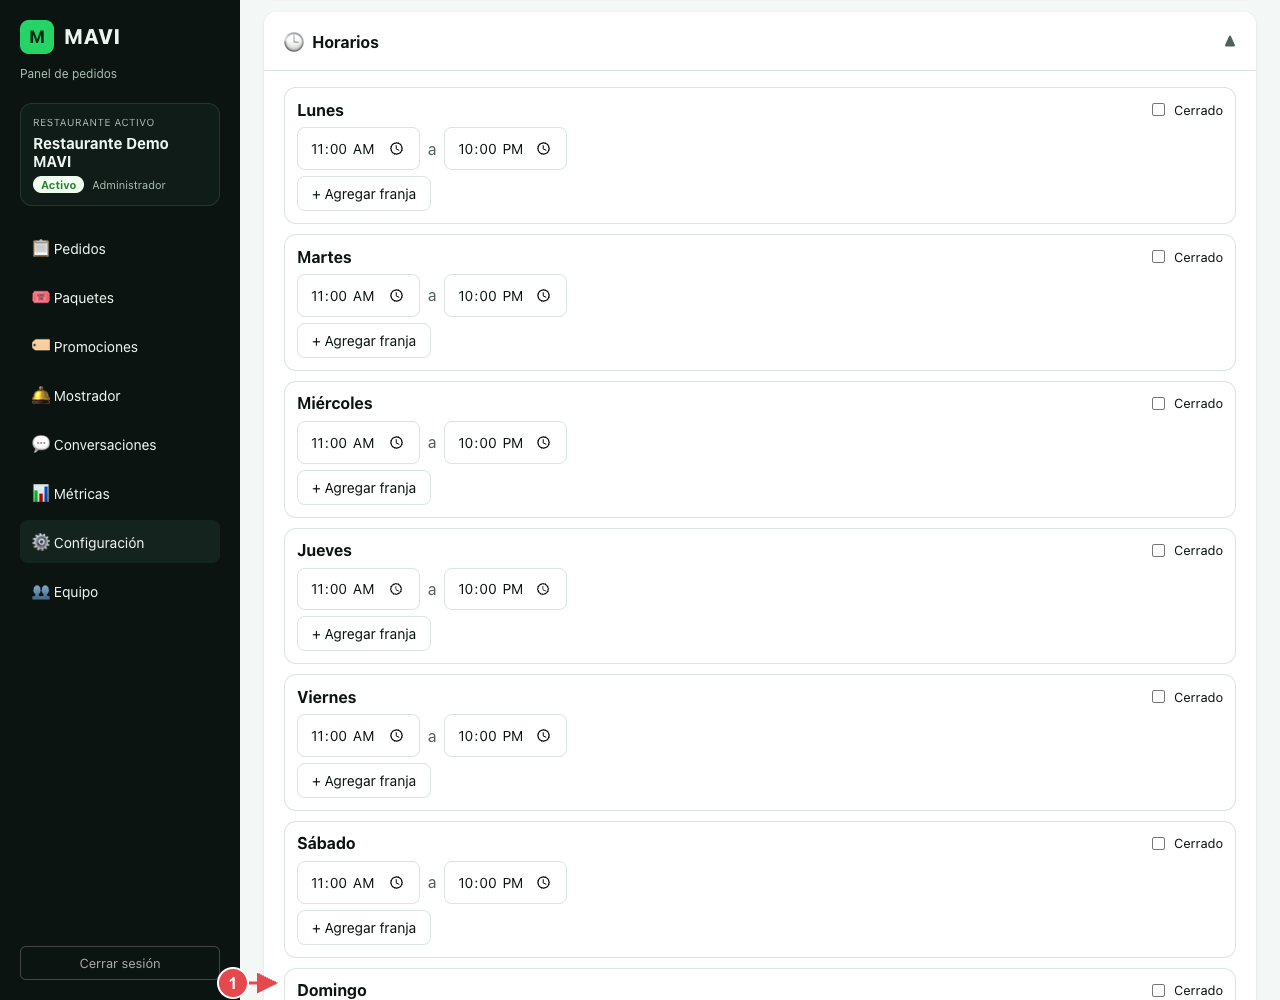This screenshot has width=1280, height=1000.
Task: Mark Domingo as Cerrado
Action: coord(1158,990)
